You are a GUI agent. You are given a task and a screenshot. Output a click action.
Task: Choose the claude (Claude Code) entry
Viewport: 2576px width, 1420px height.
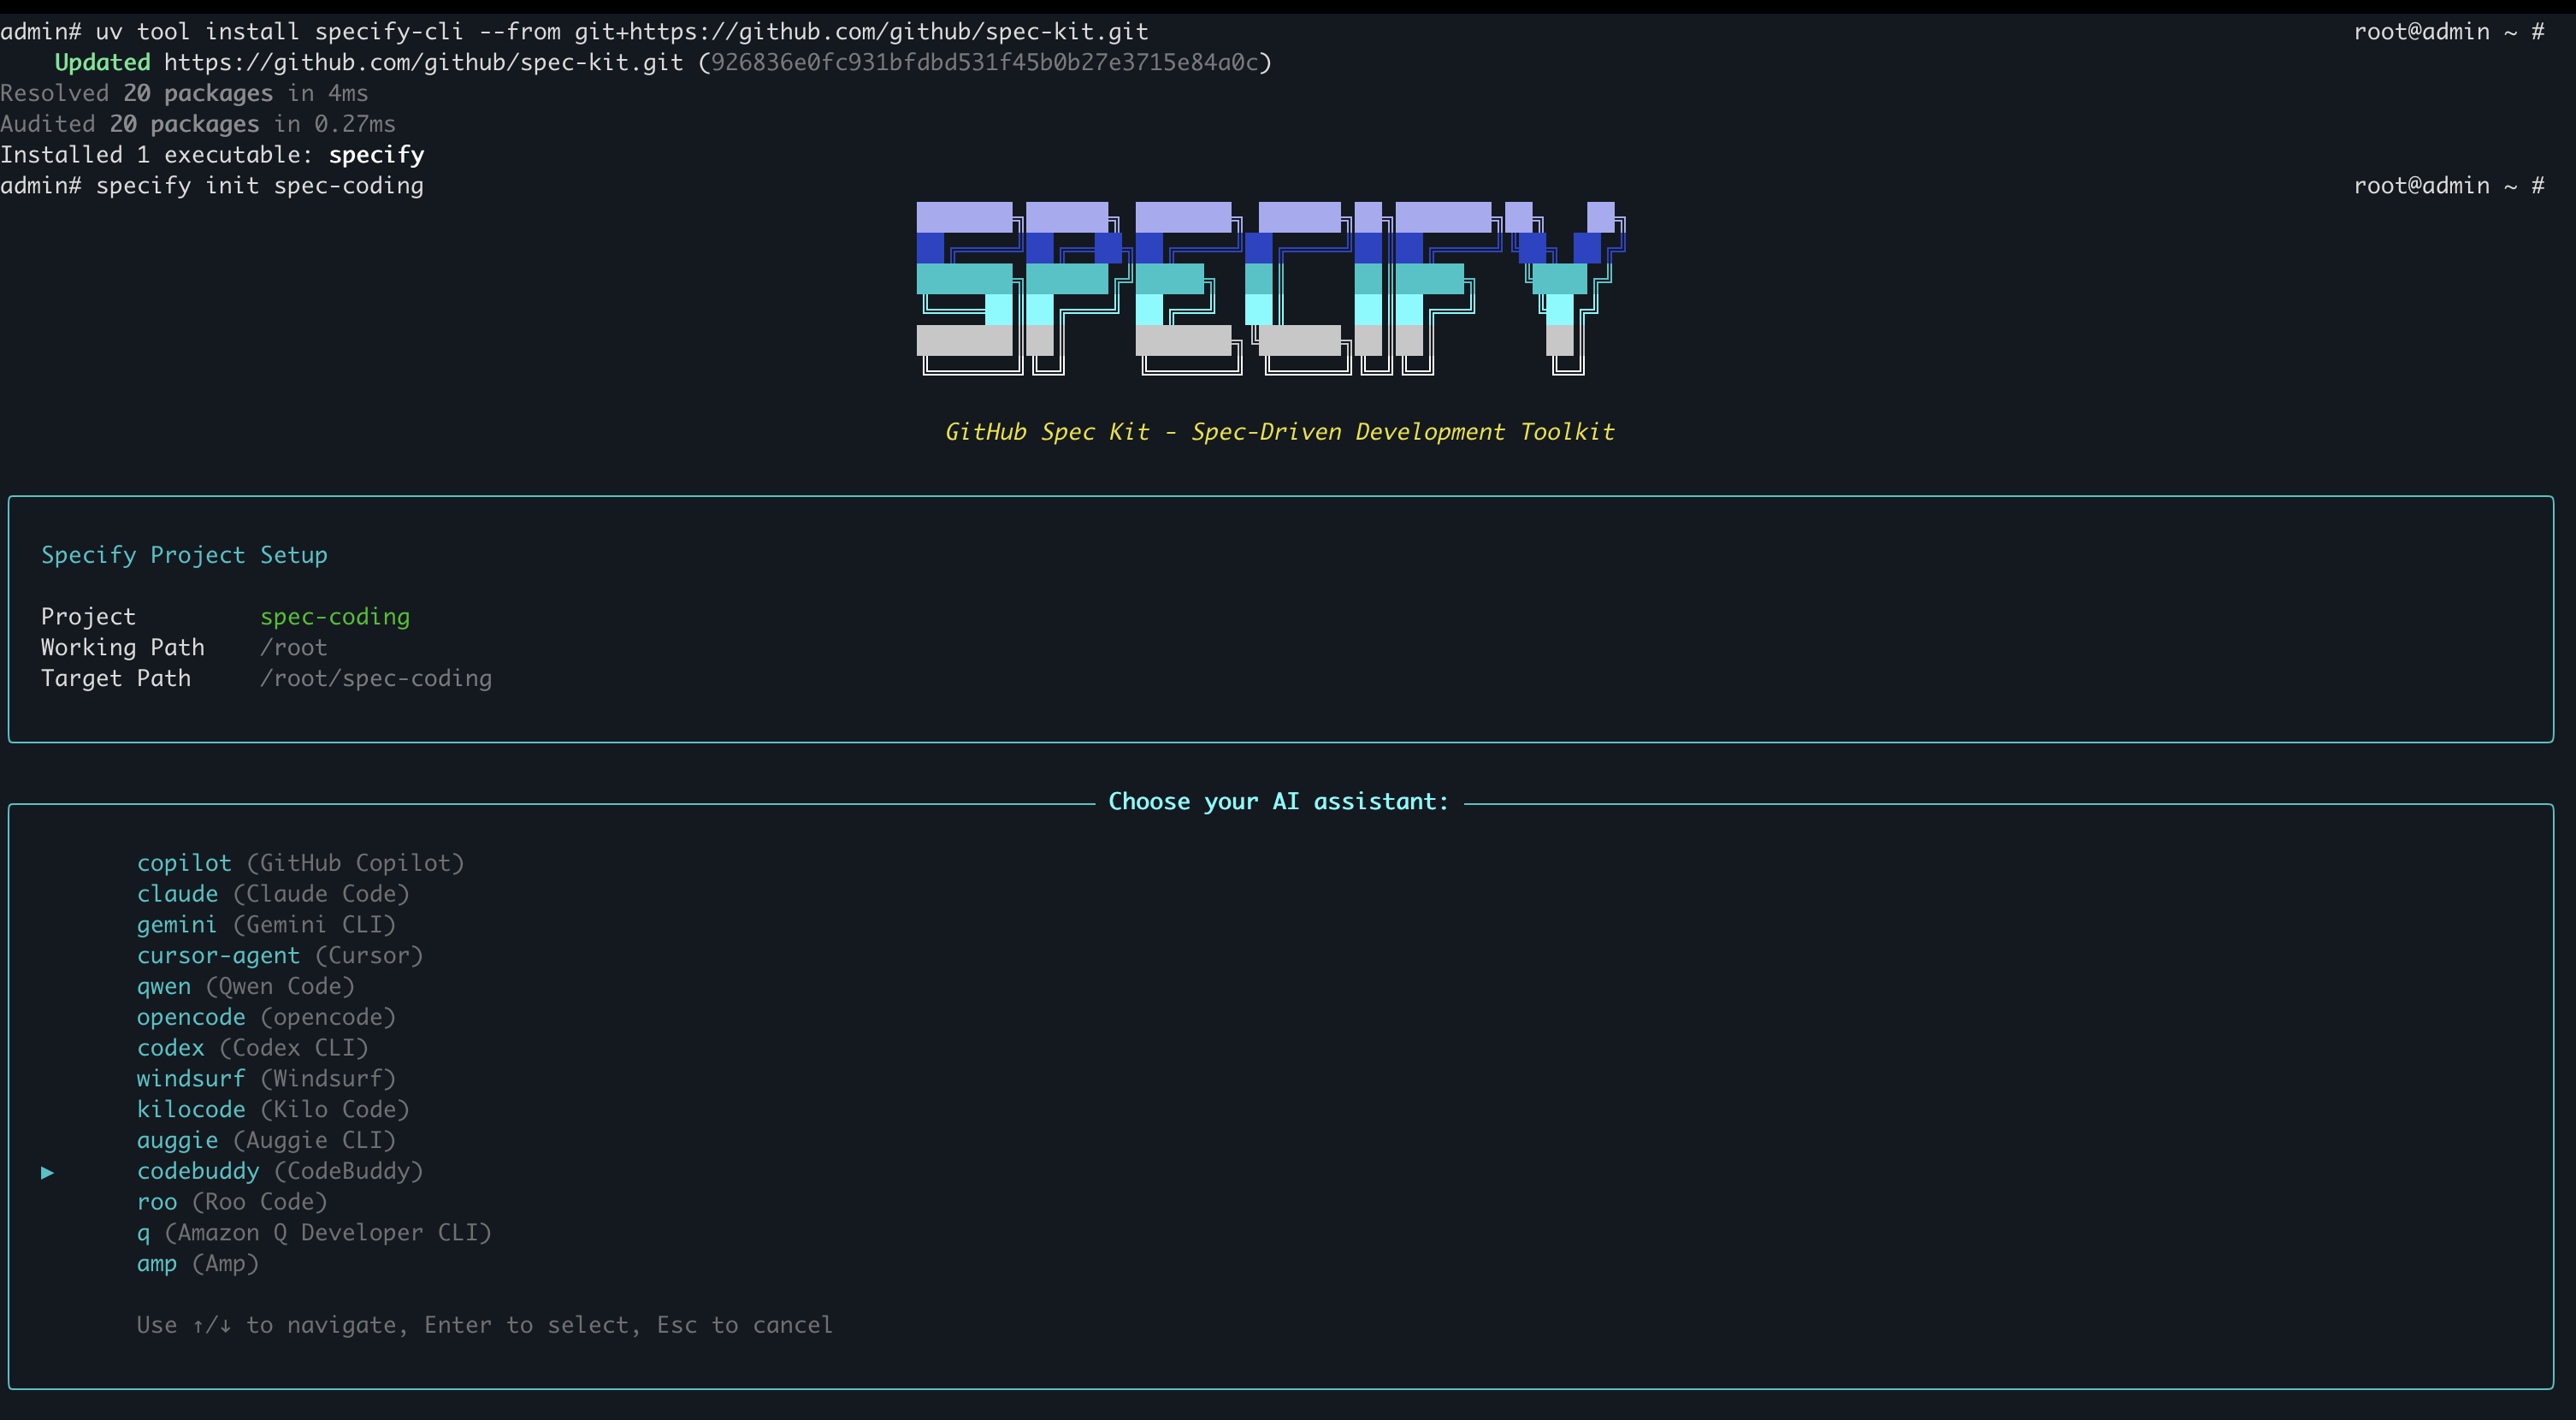point(272,894)
